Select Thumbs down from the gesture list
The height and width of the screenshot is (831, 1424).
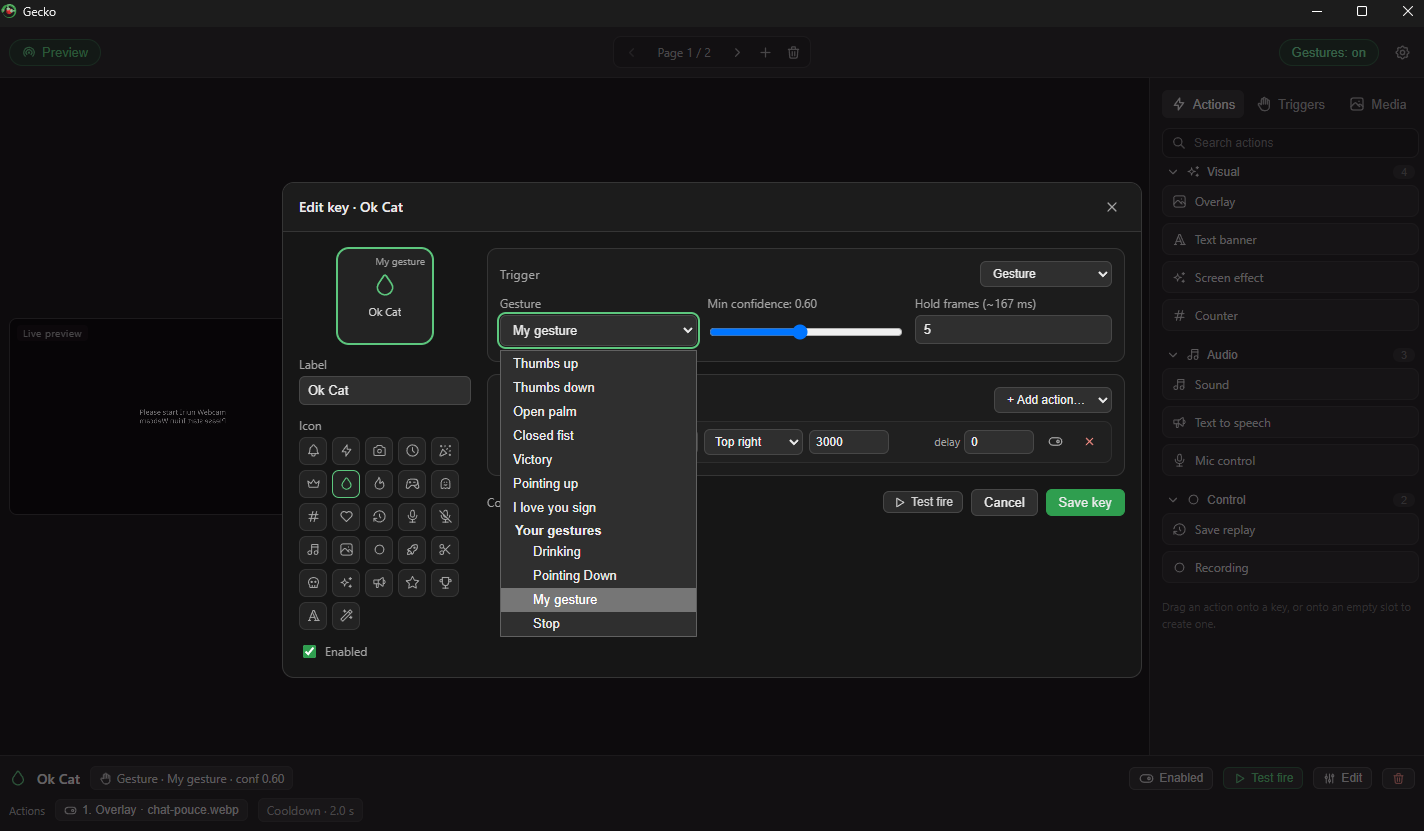(598, 388)
